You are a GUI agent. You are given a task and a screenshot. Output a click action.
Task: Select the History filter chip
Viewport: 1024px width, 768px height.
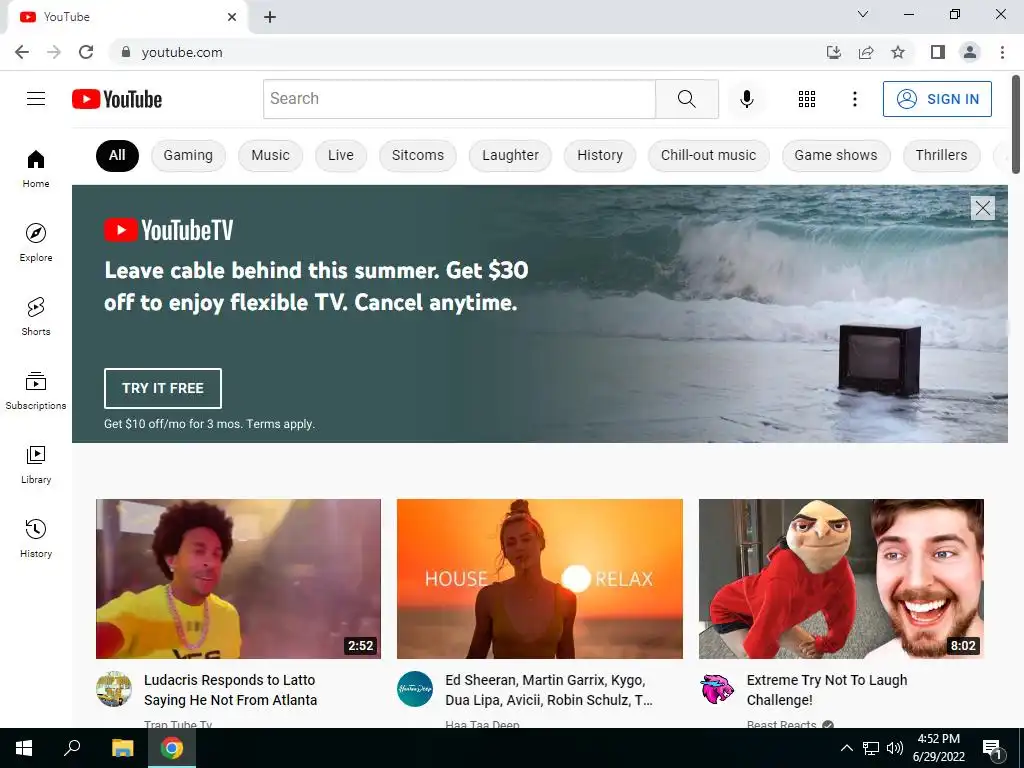(x=600, y=155)
